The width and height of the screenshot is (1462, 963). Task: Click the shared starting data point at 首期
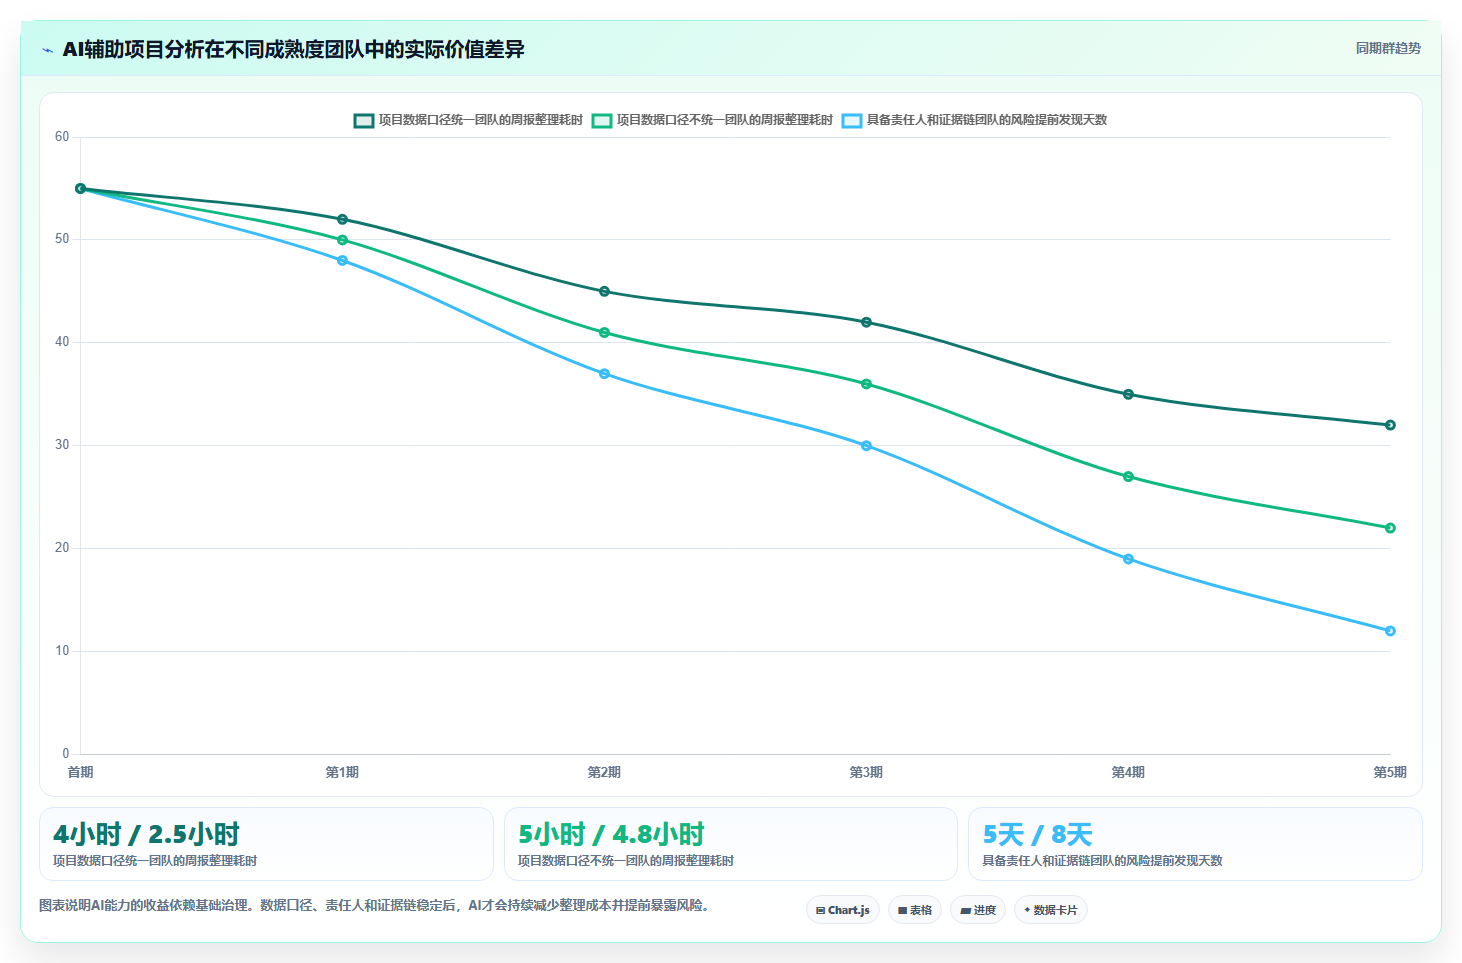pos(81,188)
